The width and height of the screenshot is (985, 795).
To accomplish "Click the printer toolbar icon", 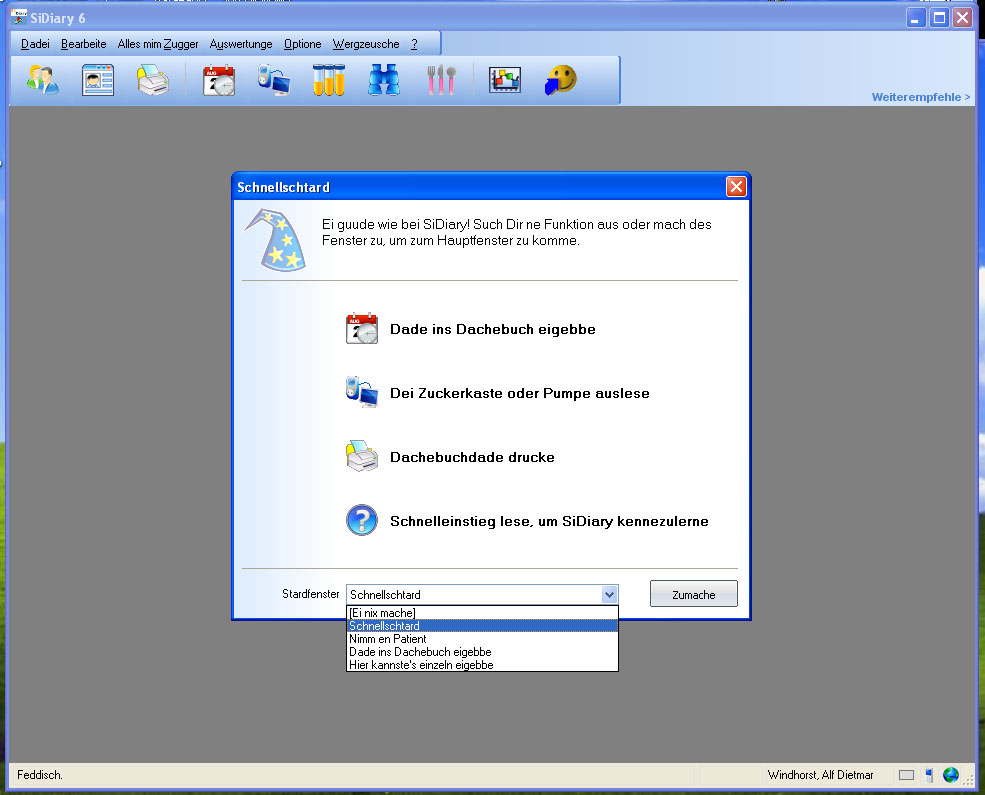I will [x=153, y=80].
